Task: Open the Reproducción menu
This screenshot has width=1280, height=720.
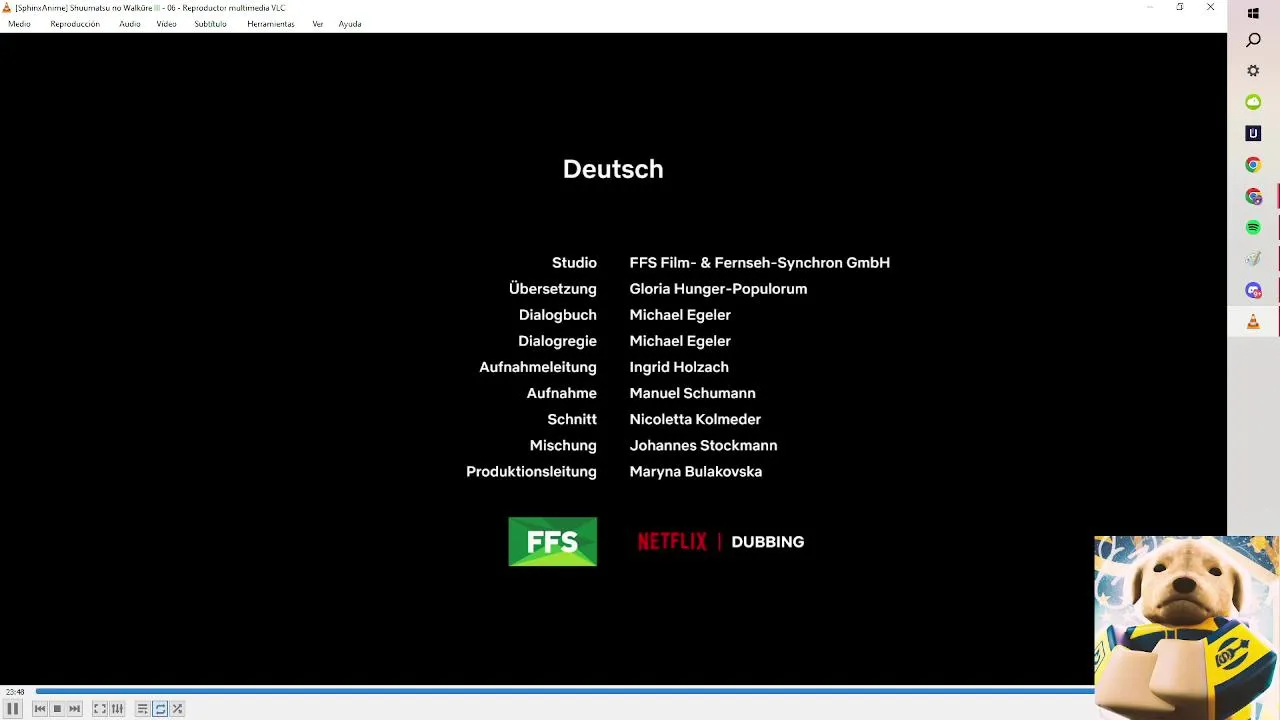Action: [x=75, y=24]
